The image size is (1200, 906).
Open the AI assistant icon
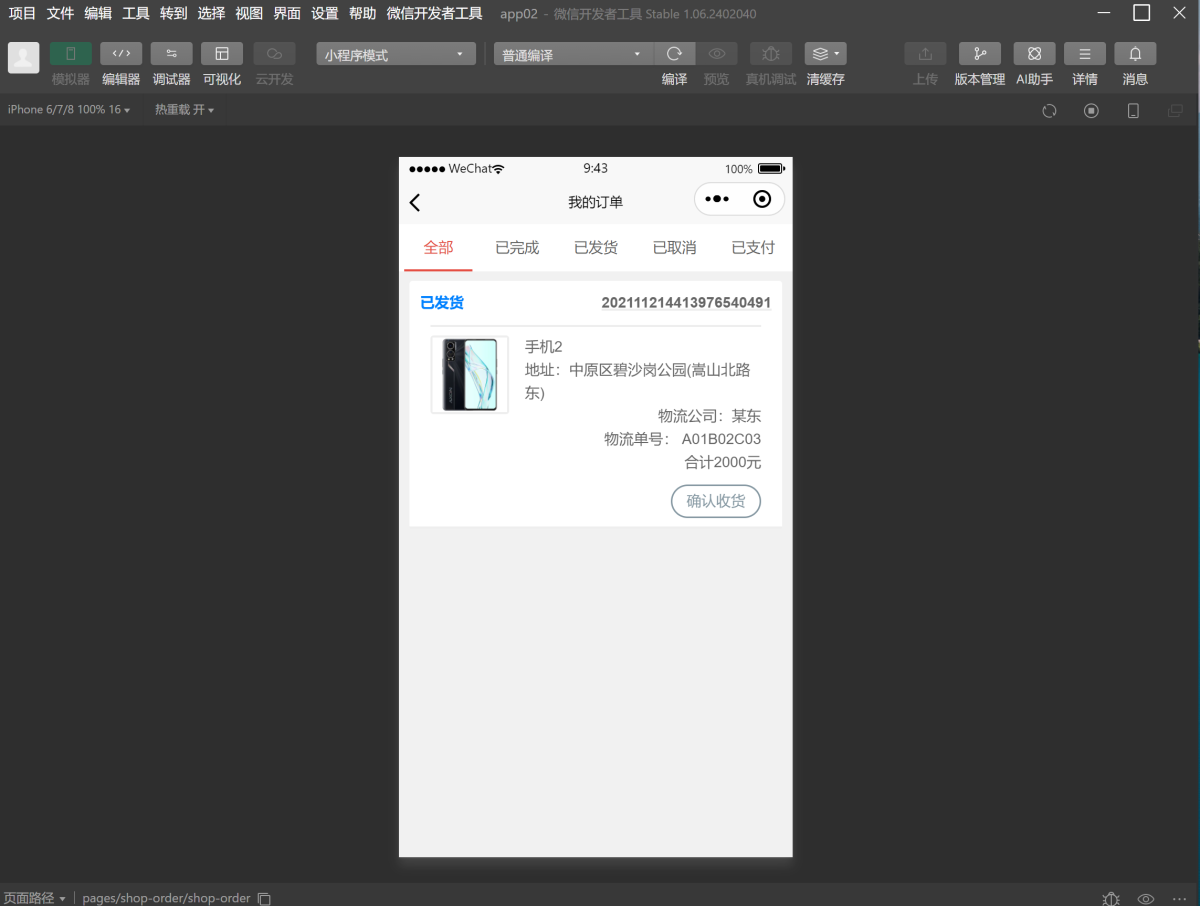(1034, 54)
